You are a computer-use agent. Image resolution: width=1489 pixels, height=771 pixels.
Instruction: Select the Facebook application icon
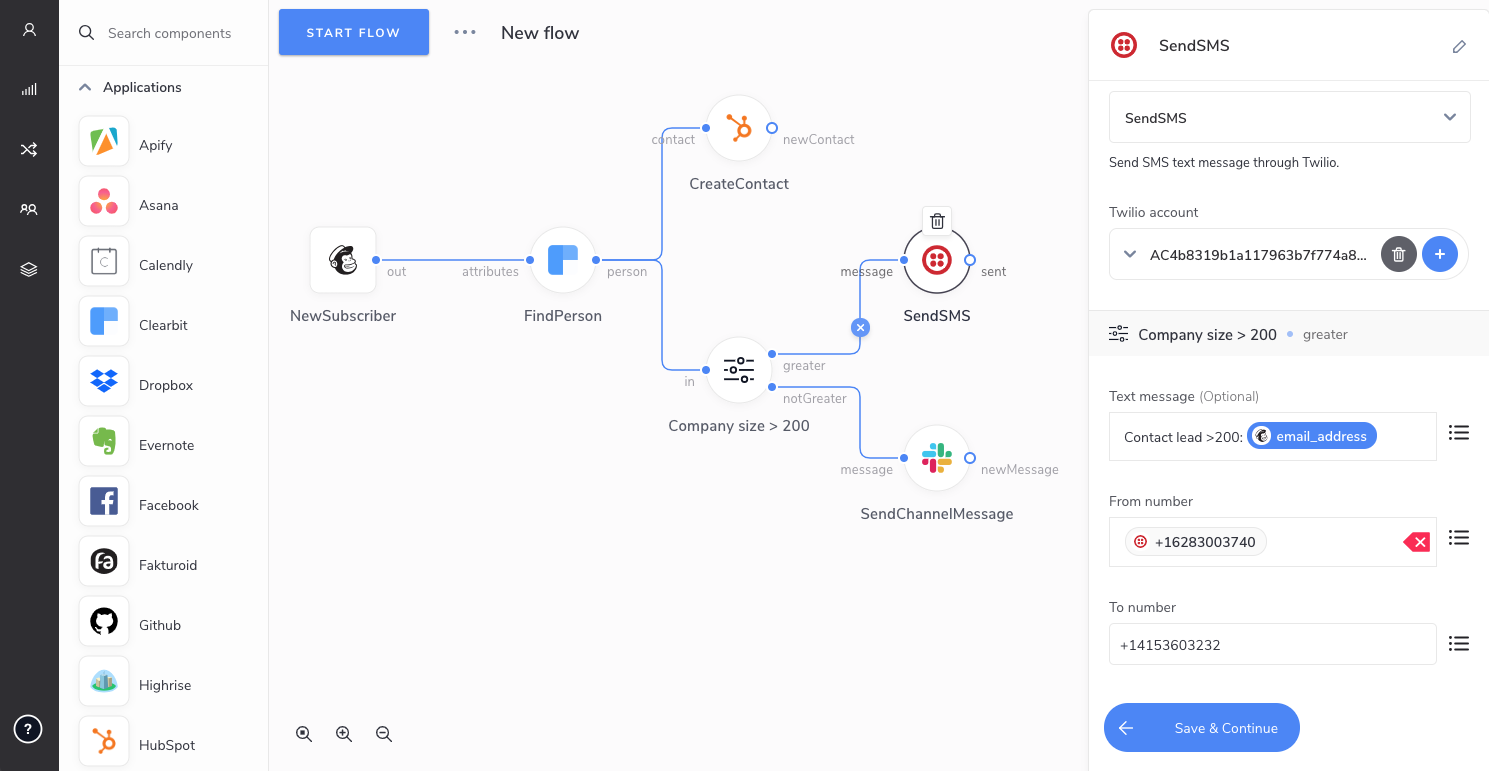click(x=104, y=502)
